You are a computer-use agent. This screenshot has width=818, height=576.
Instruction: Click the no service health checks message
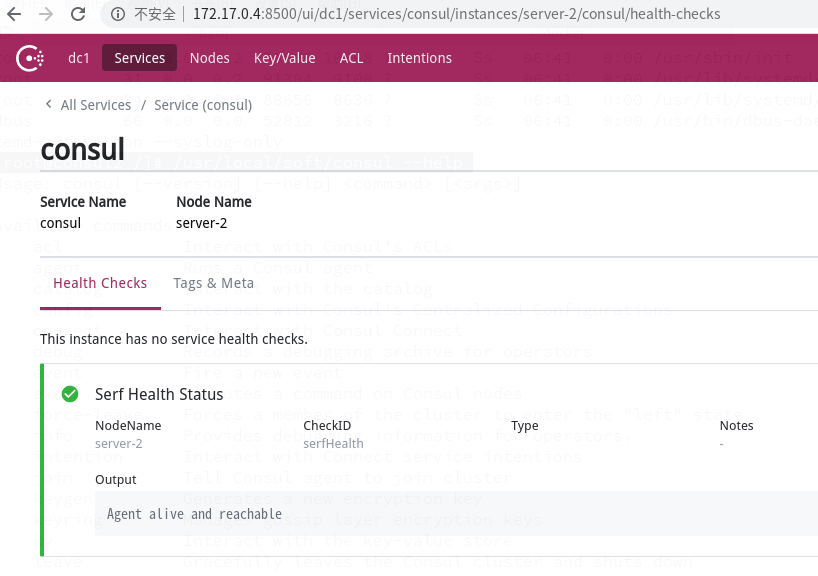point(174,339)
